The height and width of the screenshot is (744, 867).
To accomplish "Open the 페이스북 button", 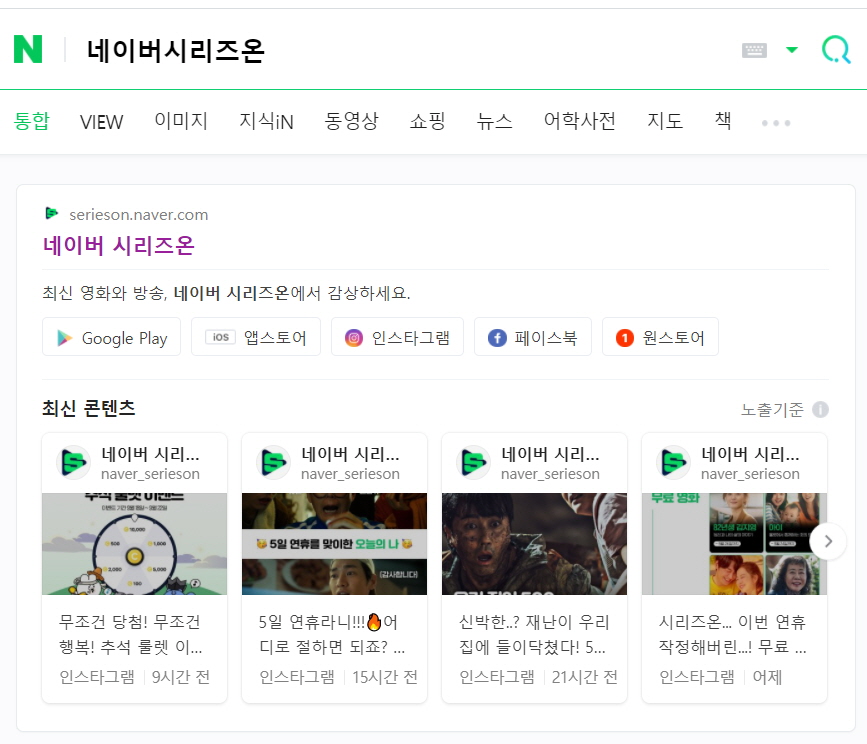I will coord(533,337).
